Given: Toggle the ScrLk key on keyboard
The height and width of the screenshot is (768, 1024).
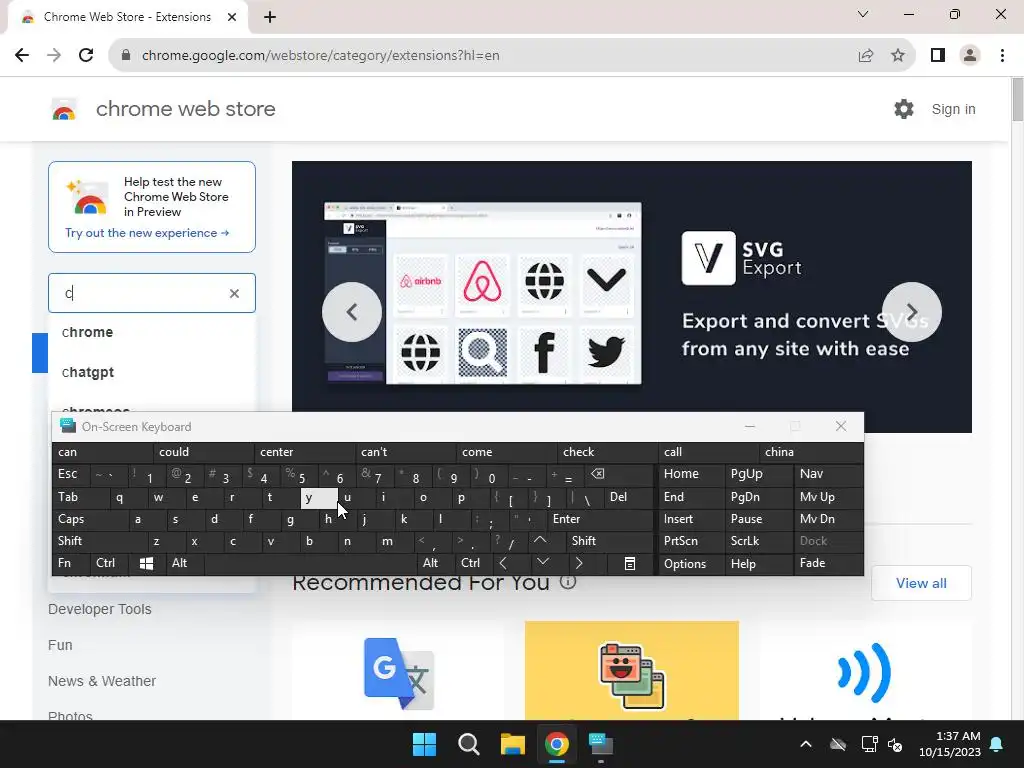Looking at the screenshot, I should pyautogui.click(x=758, y=541).
